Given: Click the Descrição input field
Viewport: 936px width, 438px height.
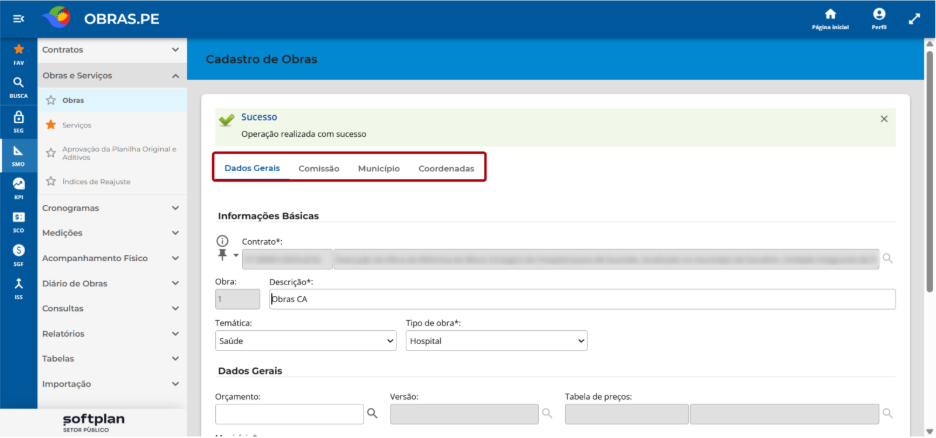Looking at the screenshot, I should 582,300.
